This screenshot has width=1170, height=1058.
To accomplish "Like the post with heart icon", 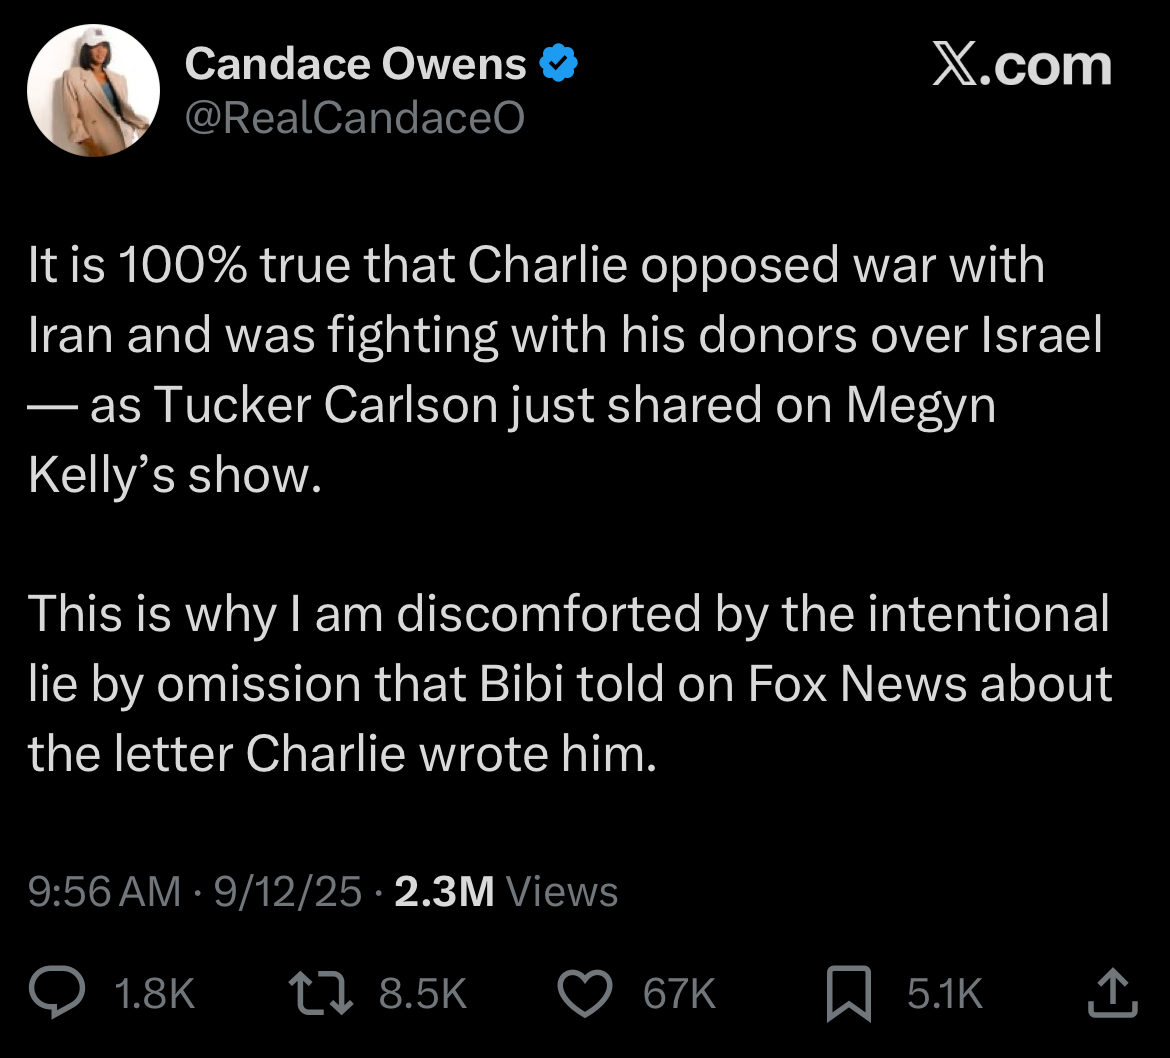I will (x=585, y=994).
